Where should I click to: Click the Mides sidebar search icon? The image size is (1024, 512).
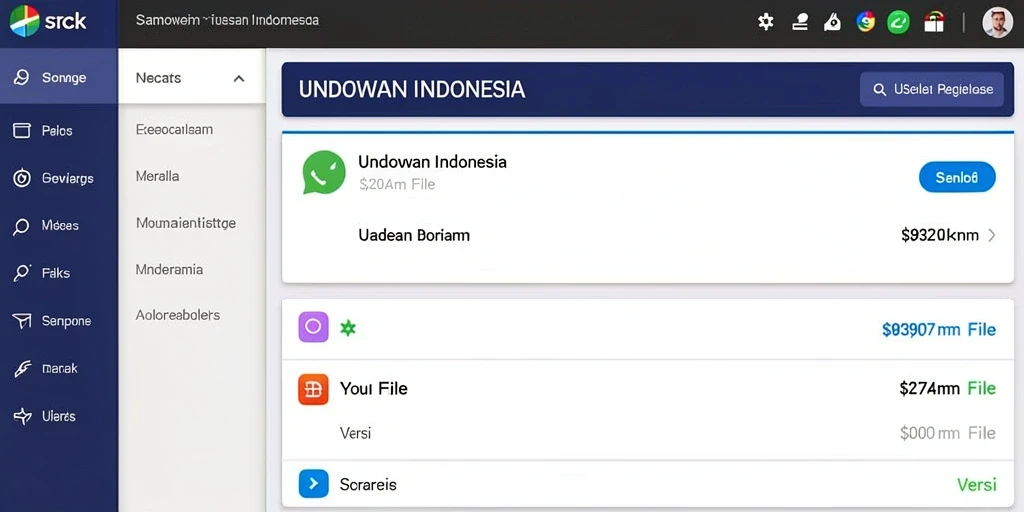22,226
